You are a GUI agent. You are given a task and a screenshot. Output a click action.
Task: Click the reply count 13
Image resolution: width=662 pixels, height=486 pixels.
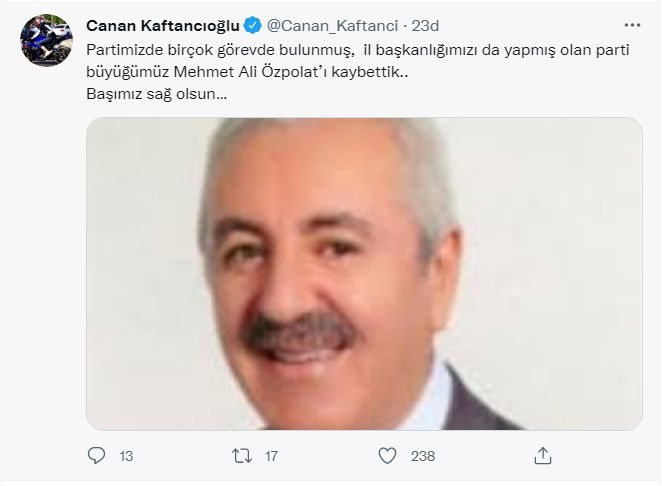tap(126, 456)
